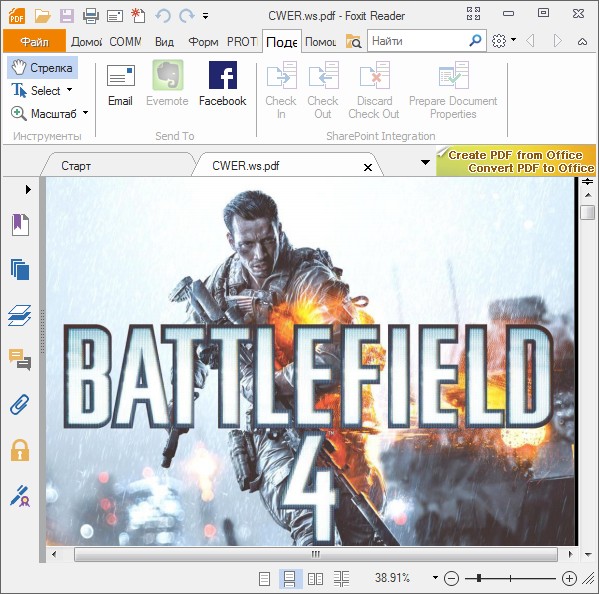This screenshot has width=599, height=594.
Task: Open the digital Signatures panel
Action: 20,496
